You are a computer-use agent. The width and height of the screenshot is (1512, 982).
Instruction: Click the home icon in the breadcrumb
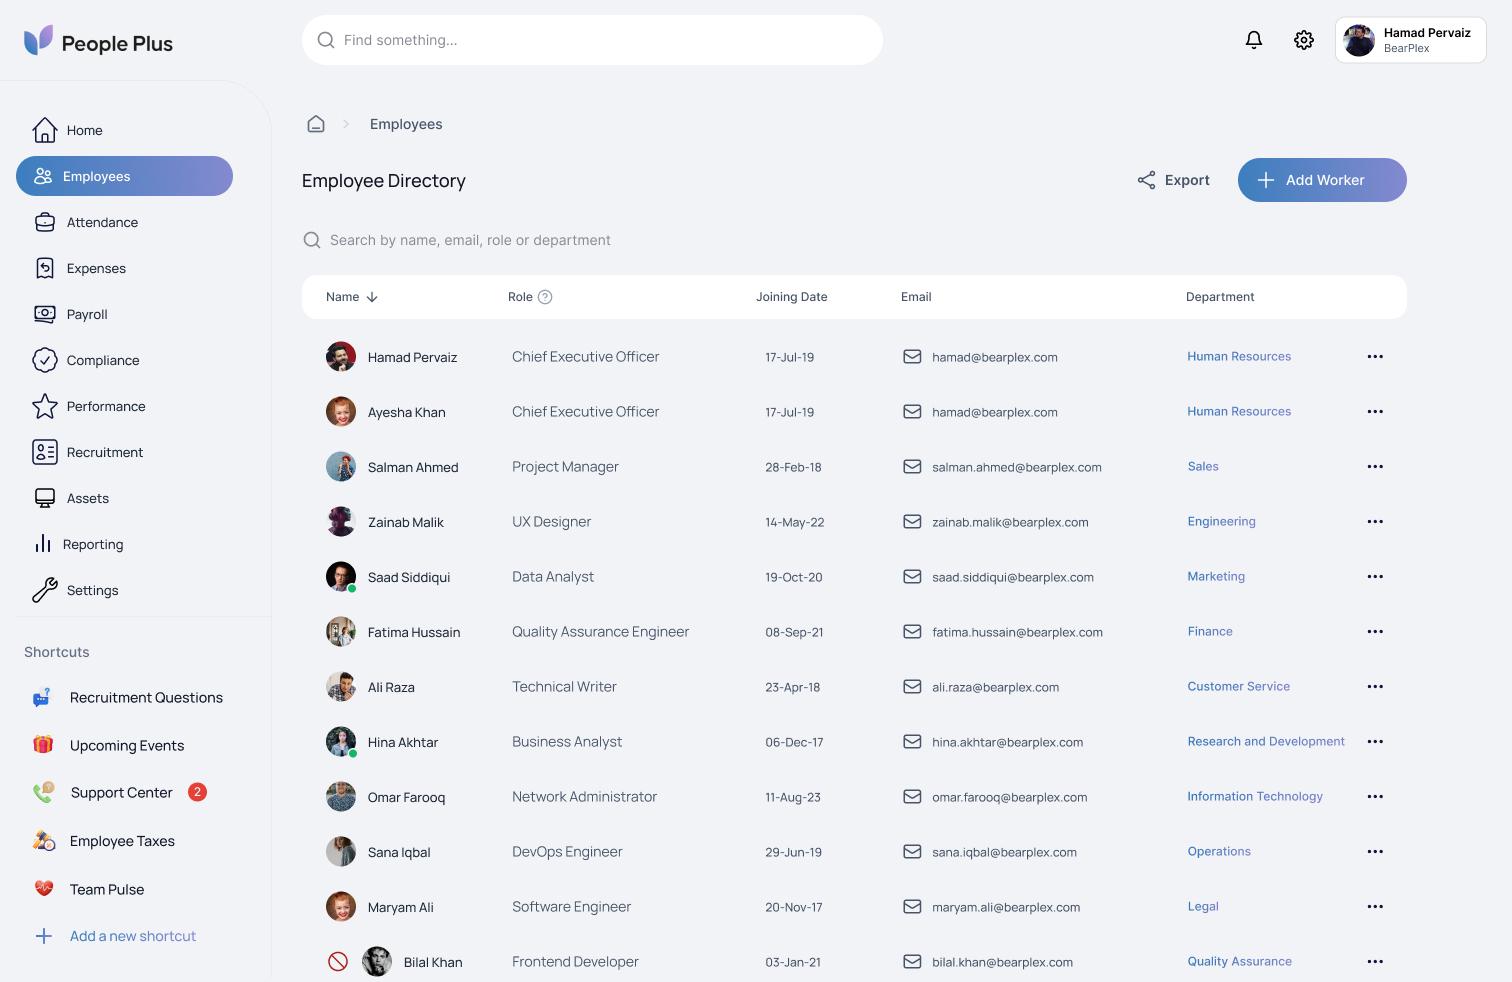click(316, 123)
